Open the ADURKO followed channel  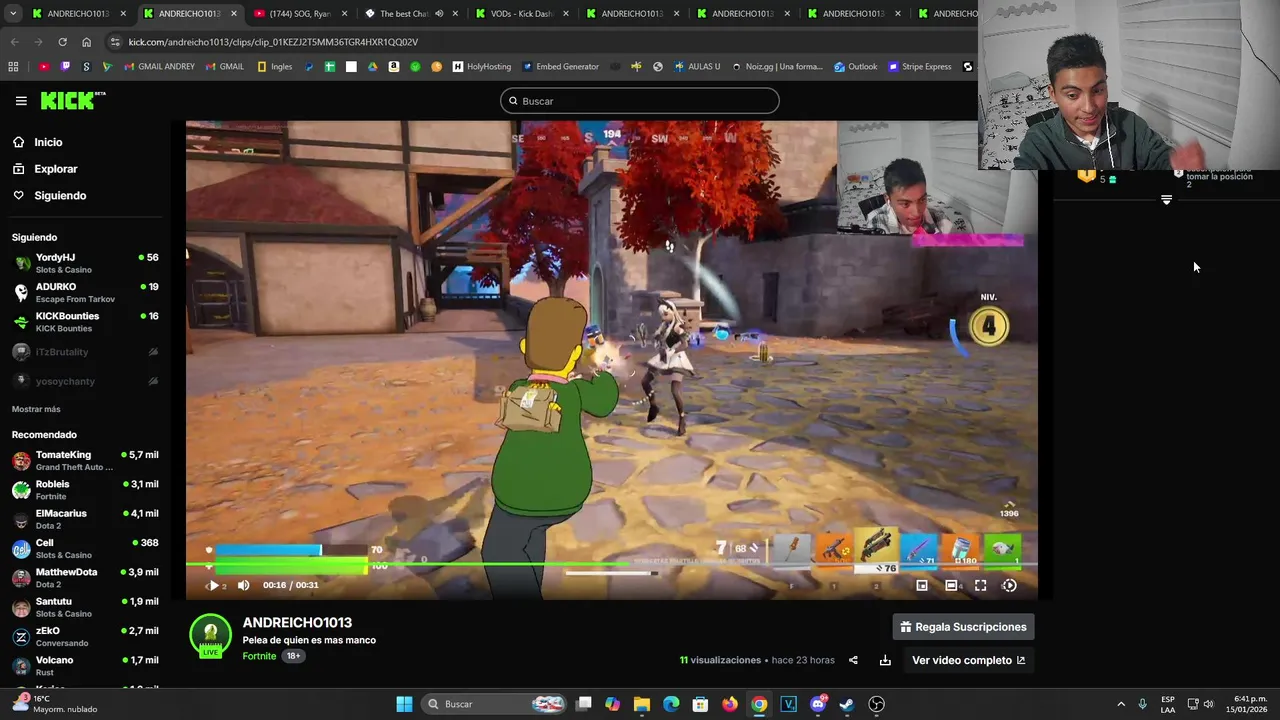click(85, 292)
